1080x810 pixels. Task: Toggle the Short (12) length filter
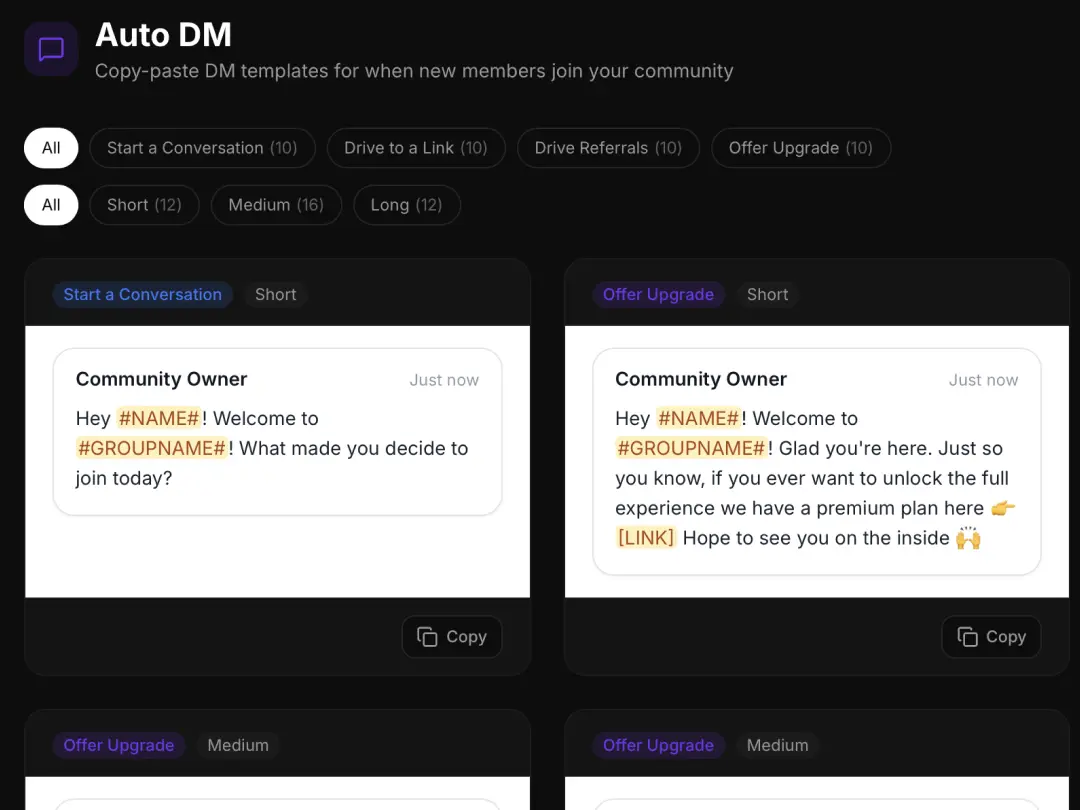pyautogui.click(x=144, y=205)
